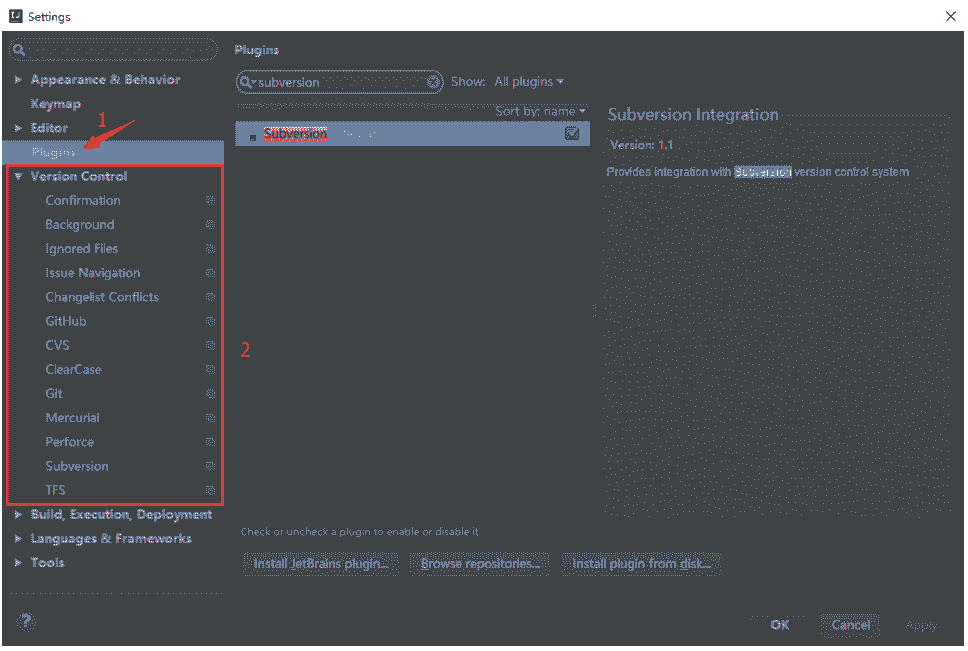Click the help question mark icon
This screenshot has height=651, width=968.
26,621
